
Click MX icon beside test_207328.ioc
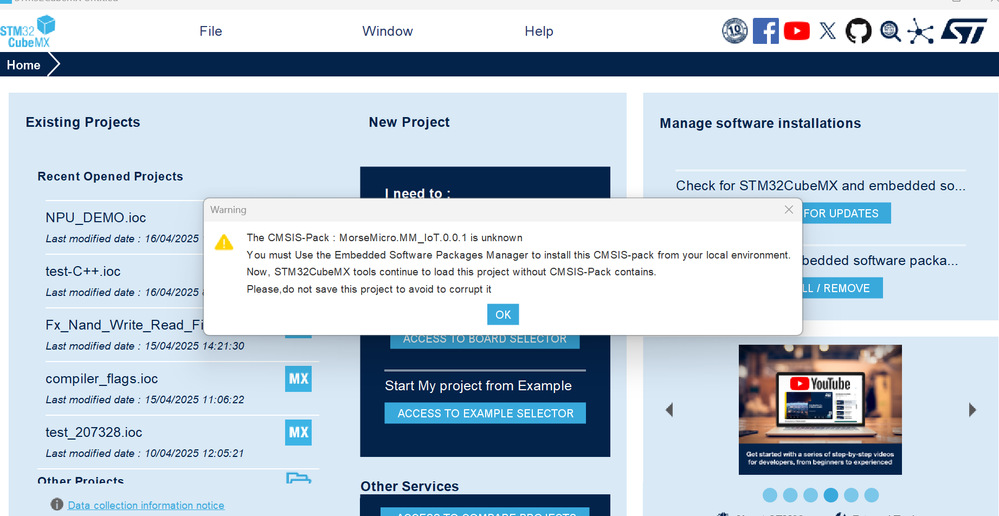(298, 433)
